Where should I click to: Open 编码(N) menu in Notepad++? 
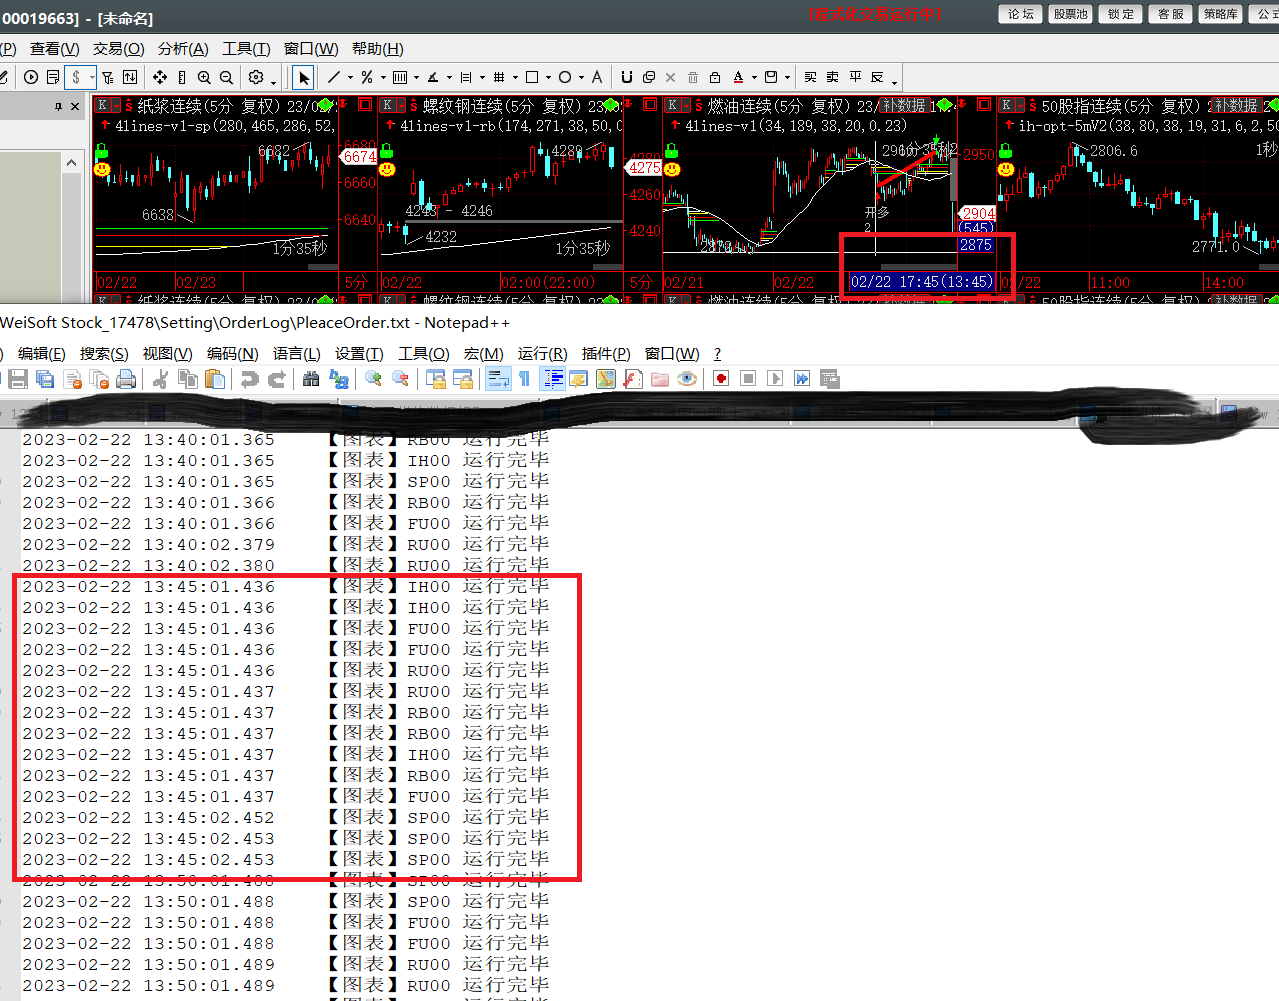coord(232,354)
